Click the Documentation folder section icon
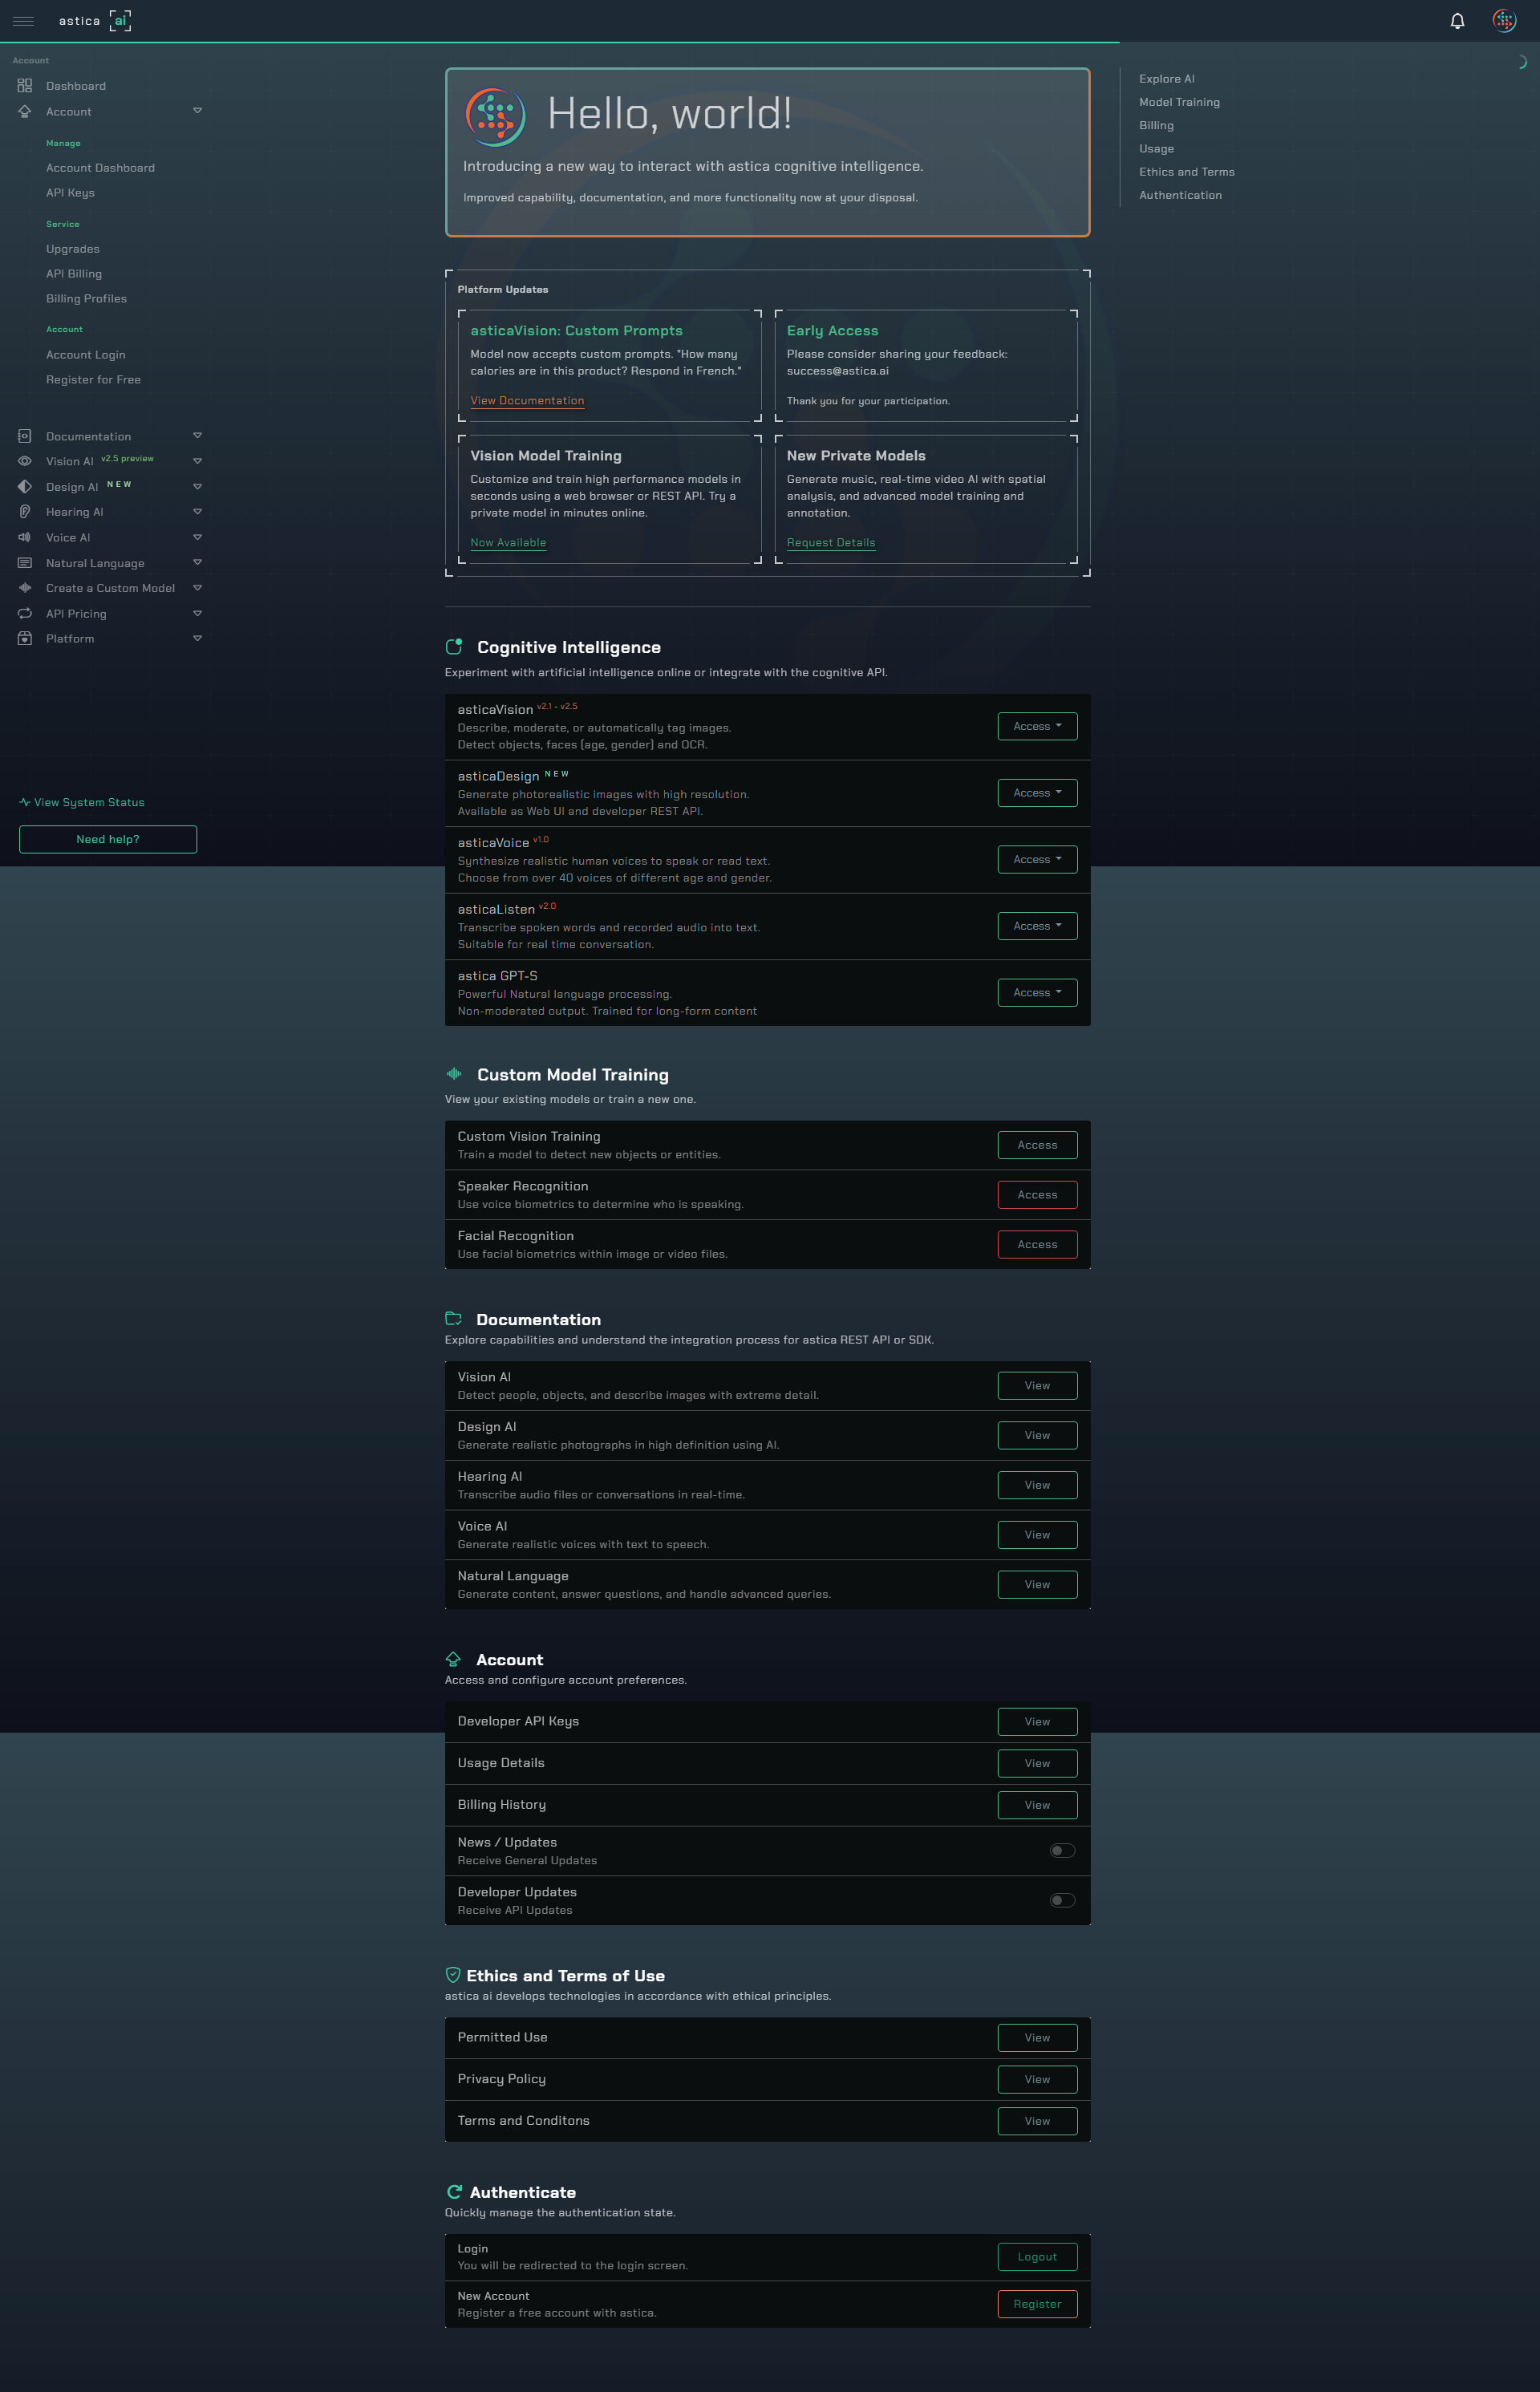 453,1319
